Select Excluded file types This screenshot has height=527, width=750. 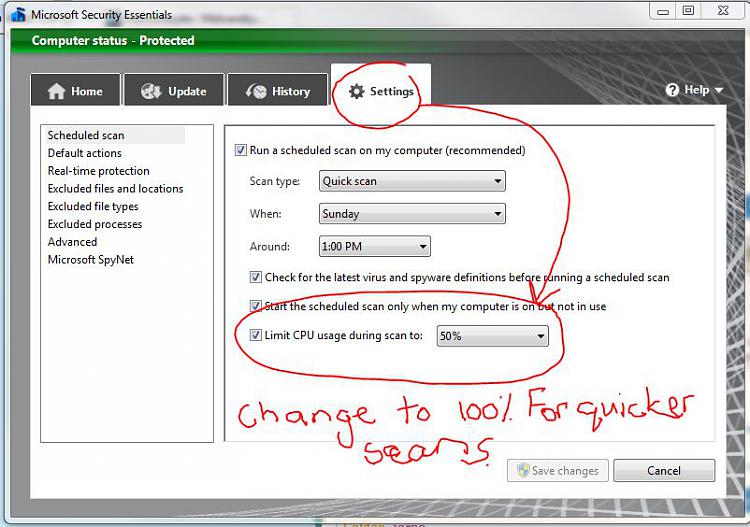coord(93,206)
